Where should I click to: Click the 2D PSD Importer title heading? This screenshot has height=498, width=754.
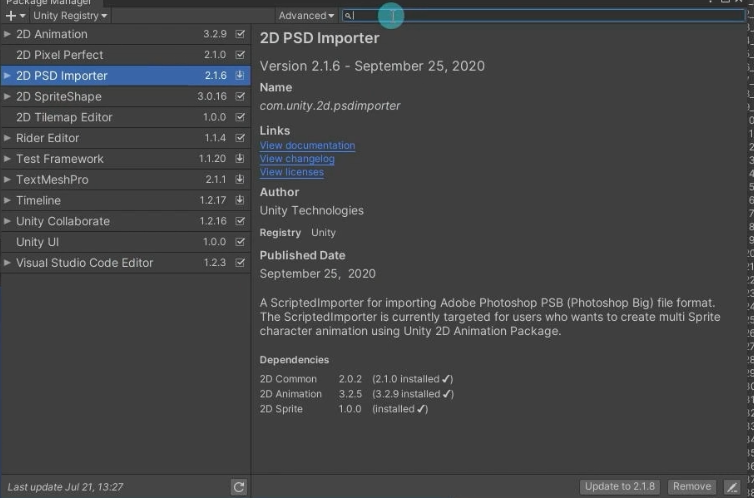point(319,38)
